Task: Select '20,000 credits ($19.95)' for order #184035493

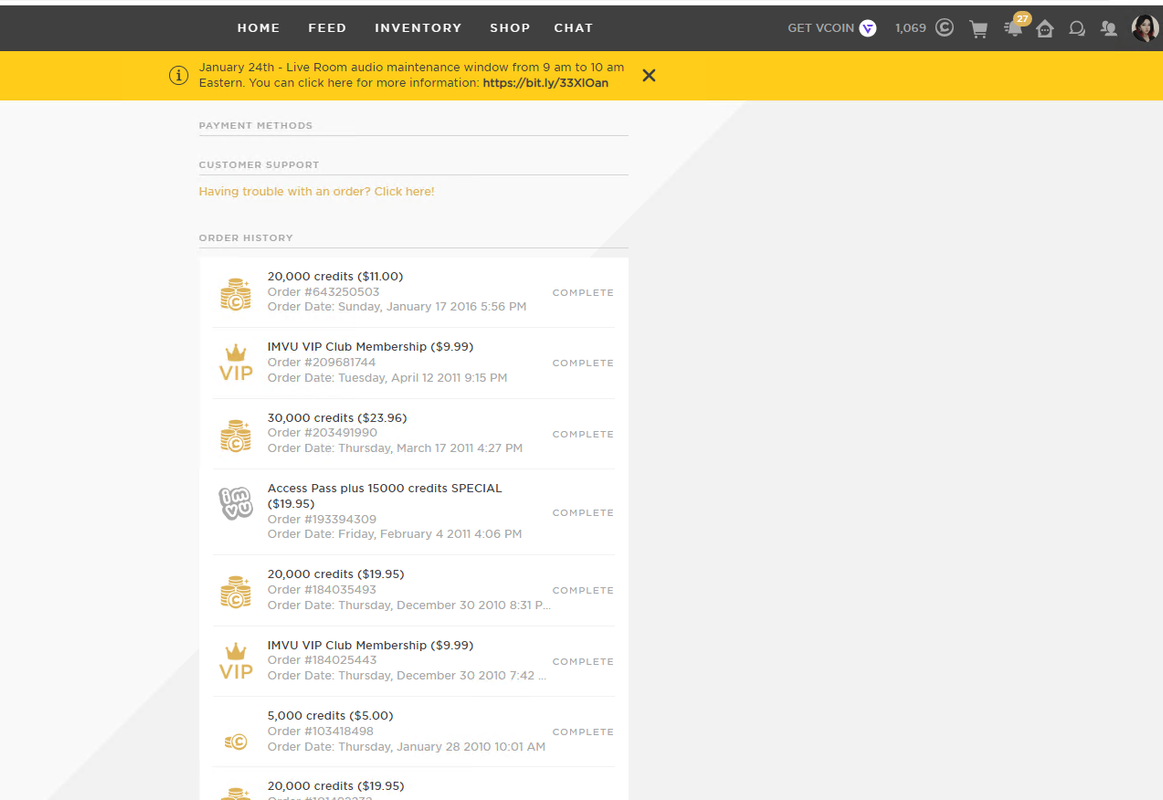Action: 336,575
